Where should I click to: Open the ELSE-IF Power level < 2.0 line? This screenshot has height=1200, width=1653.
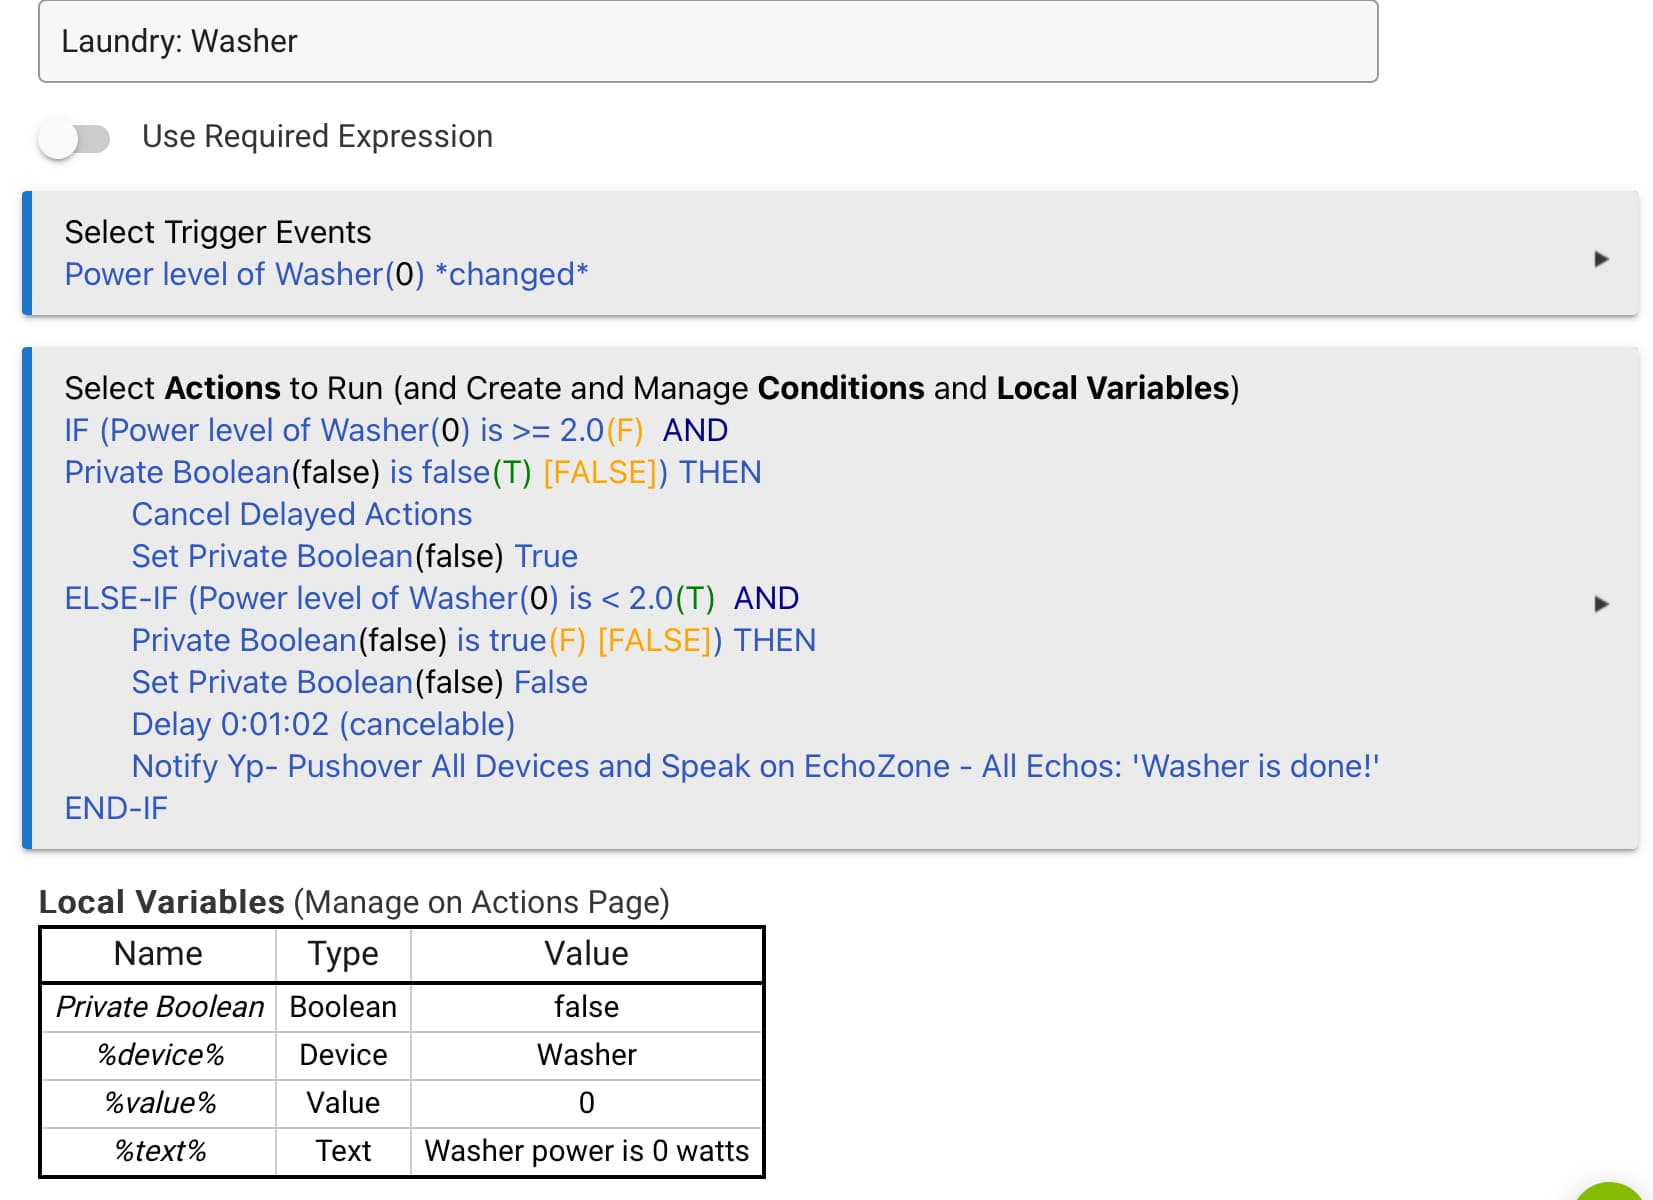431,598
